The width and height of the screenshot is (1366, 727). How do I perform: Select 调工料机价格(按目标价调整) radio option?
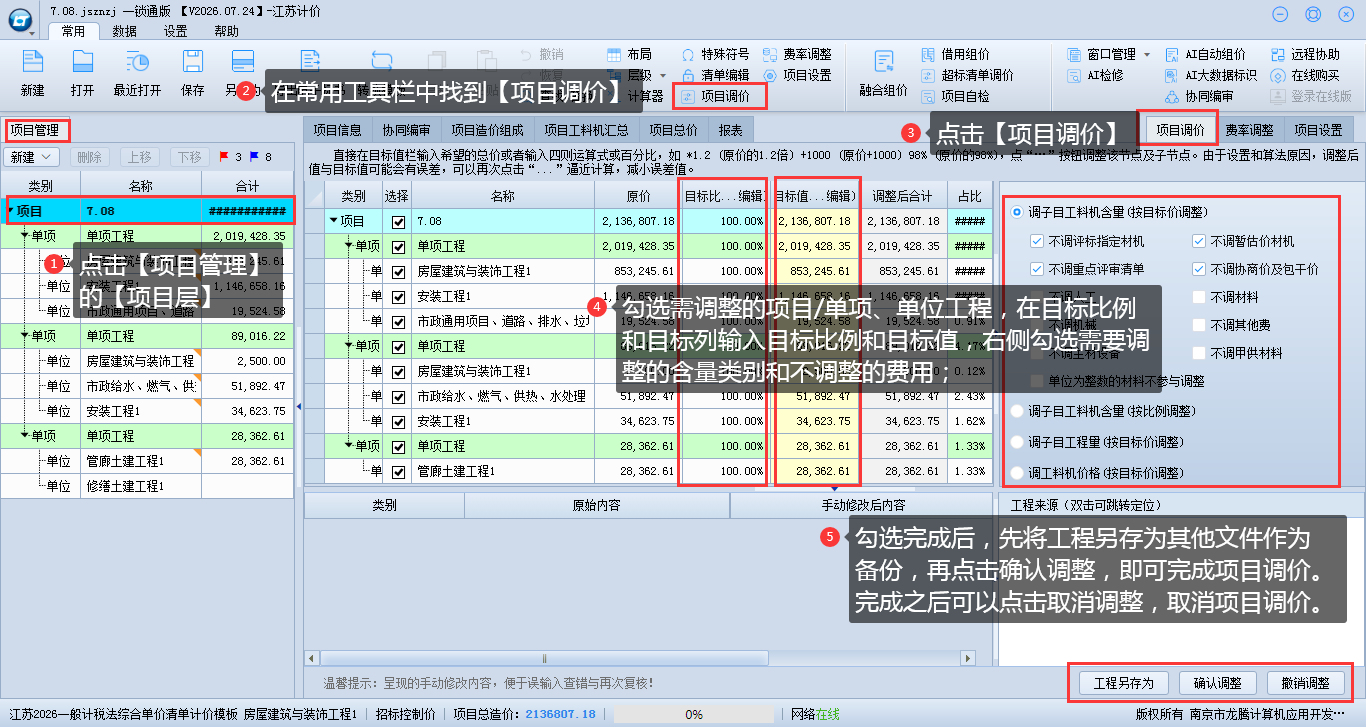[x=1018, y=473]
